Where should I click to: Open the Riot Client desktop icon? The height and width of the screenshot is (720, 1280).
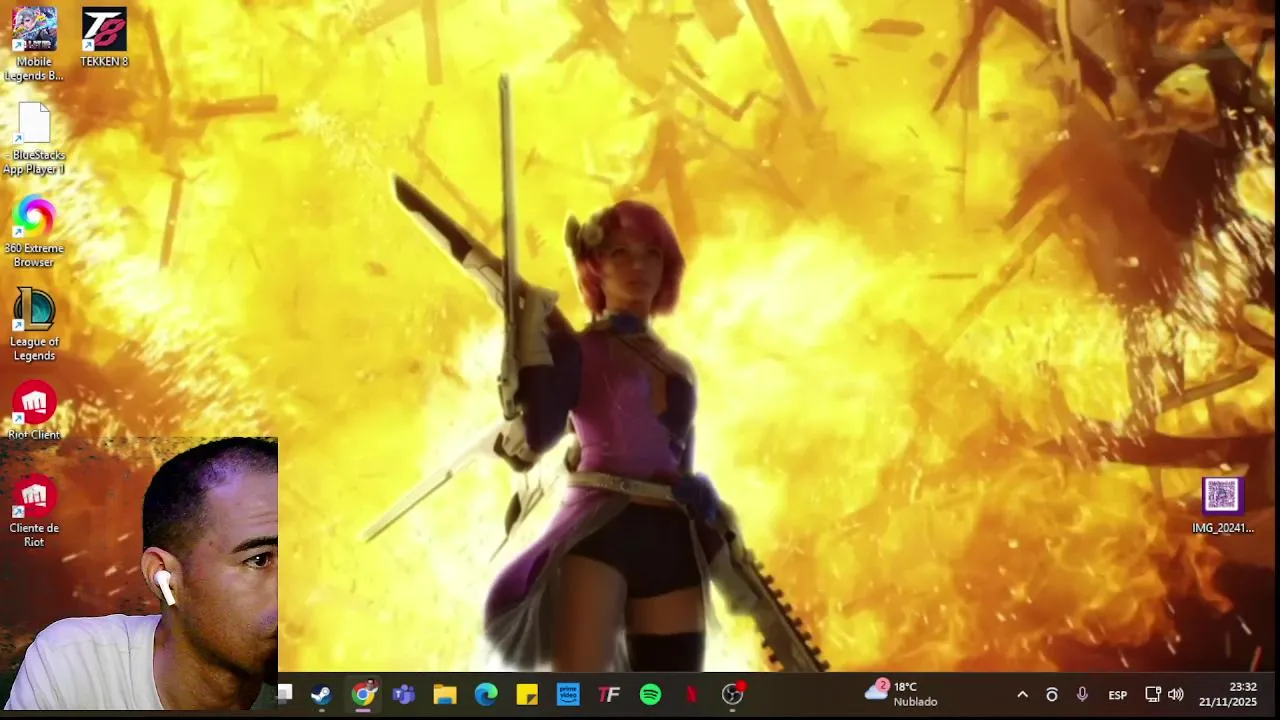coord(34,411)
